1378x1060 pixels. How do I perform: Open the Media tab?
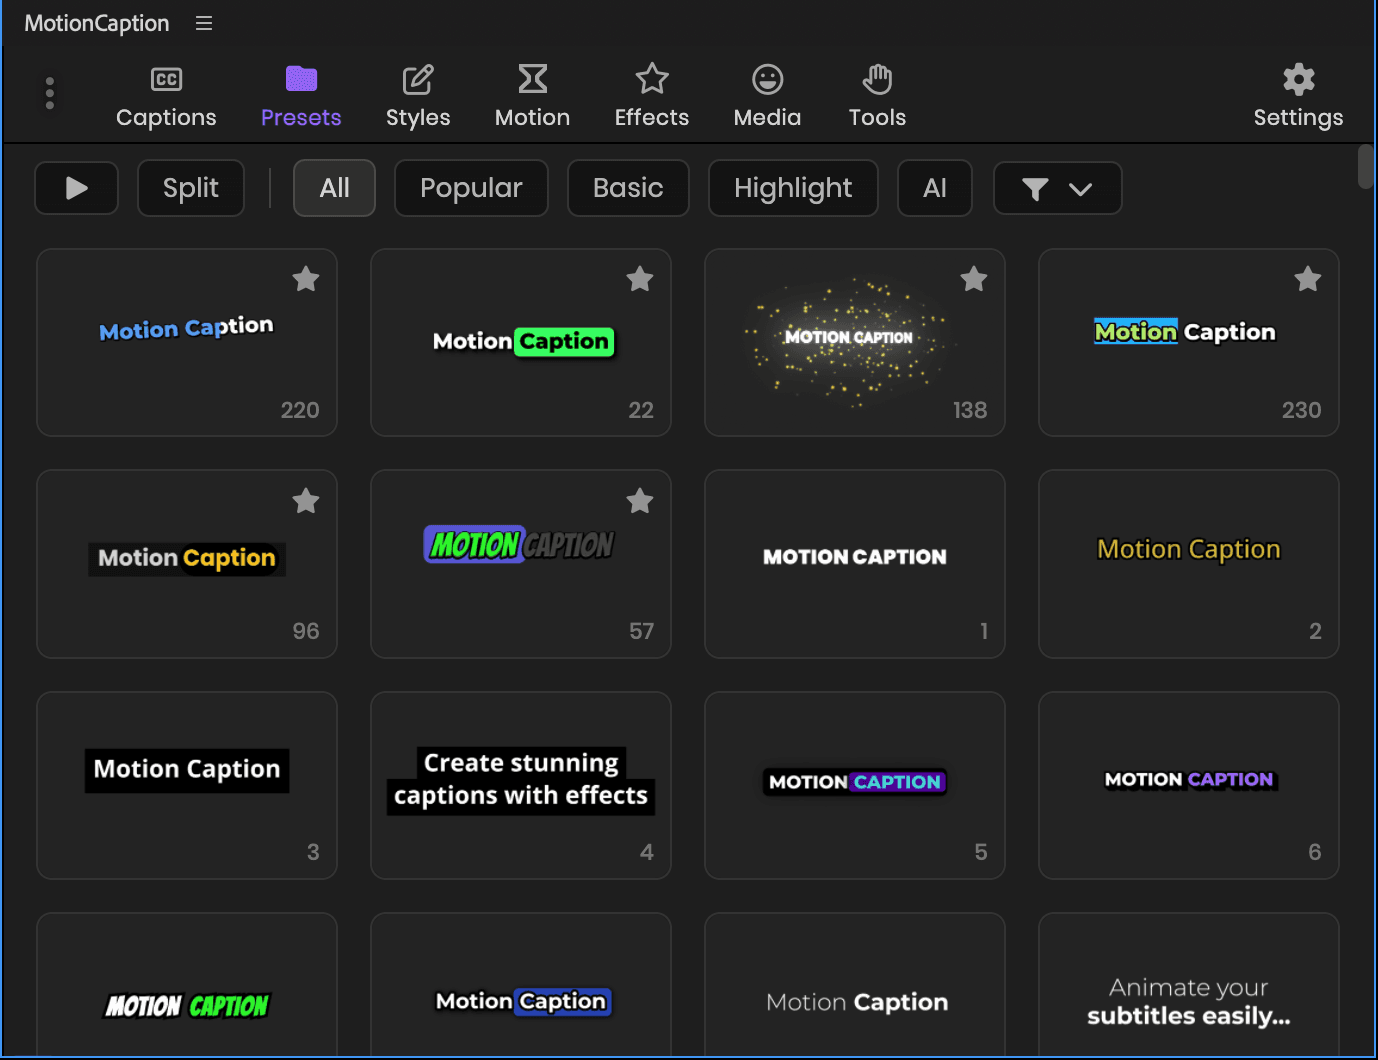click(767, 97)
